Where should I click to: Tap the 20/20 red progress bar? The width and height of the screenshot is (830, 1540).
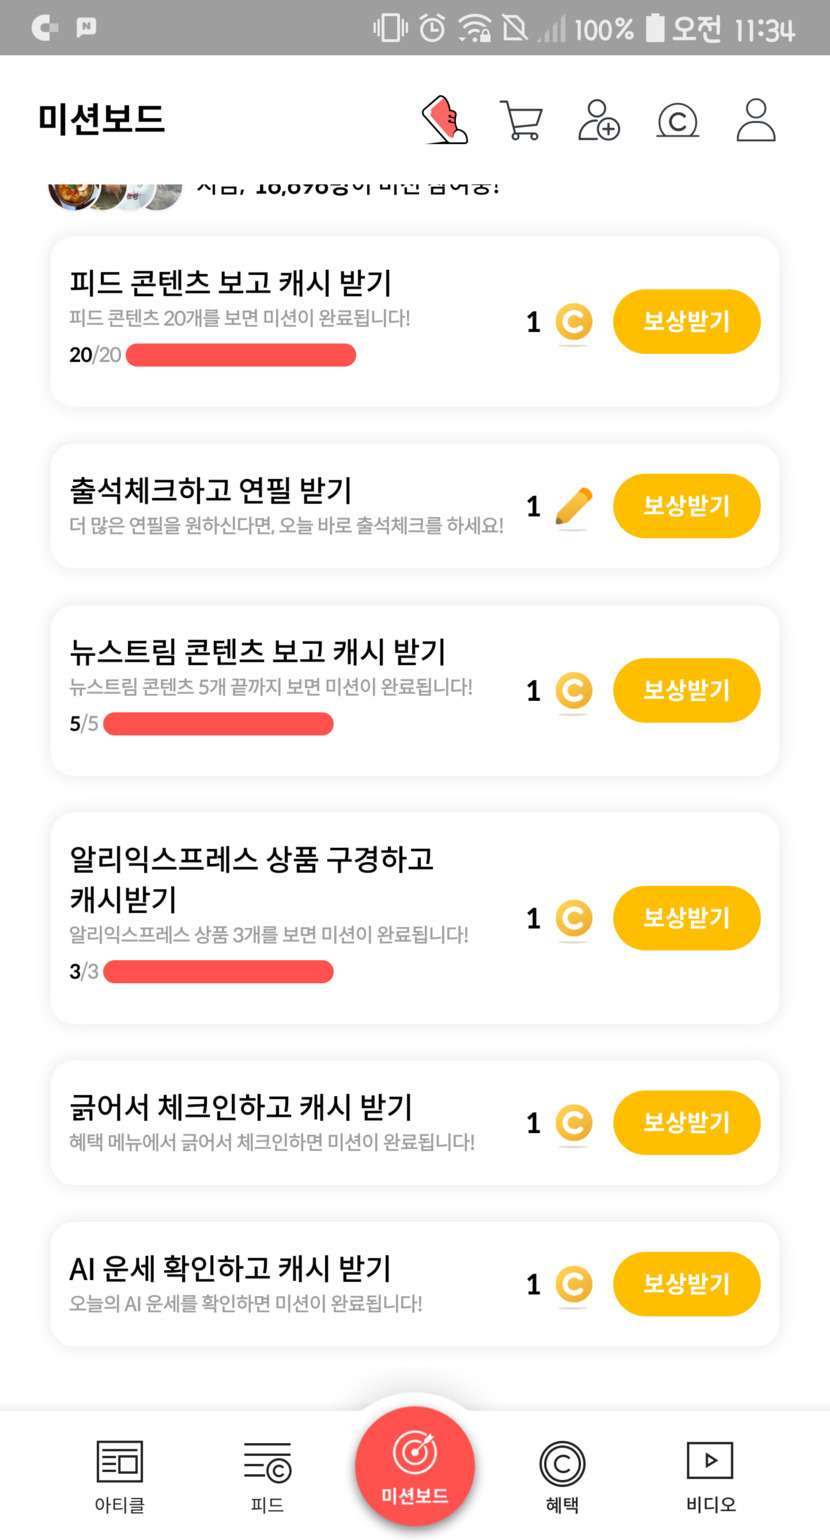[x=241, y=355]
